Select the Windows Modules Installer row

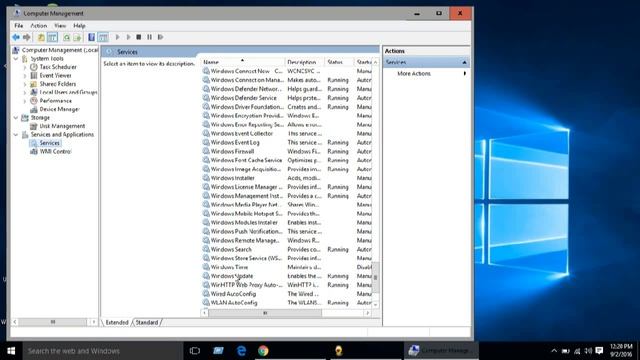coord(287,222)
